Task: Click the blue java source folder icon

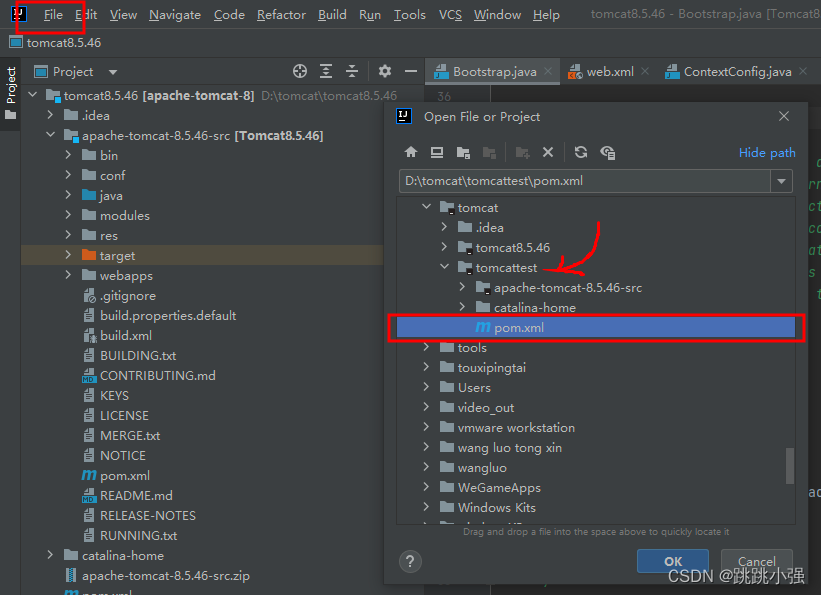Action: [89, 195]
